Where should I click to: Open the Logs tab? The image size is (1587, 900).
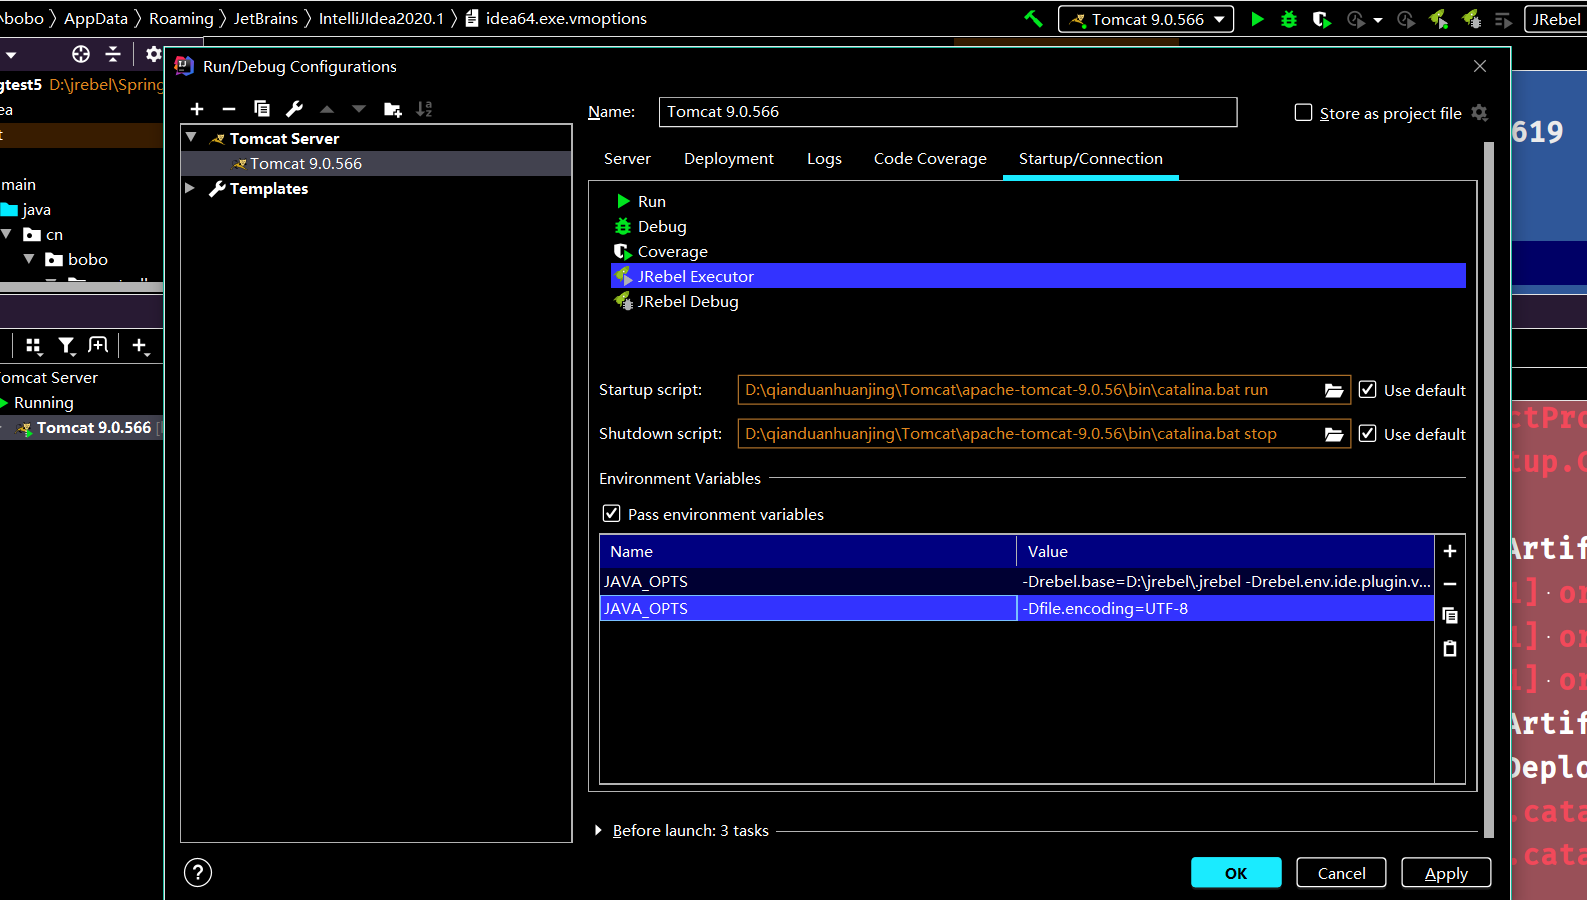(824, 159)
